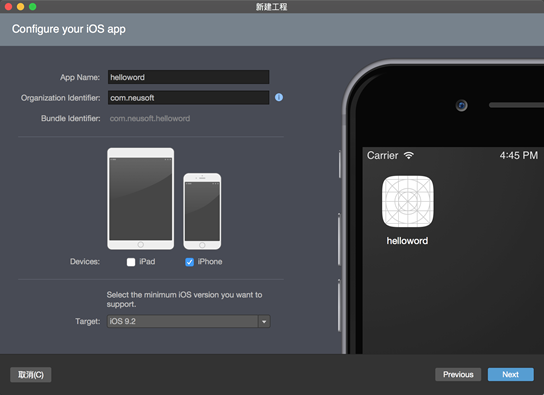The height and width of the screenshot is (395, 544).
Task: Click the Target: label
Action: (88, 321)
